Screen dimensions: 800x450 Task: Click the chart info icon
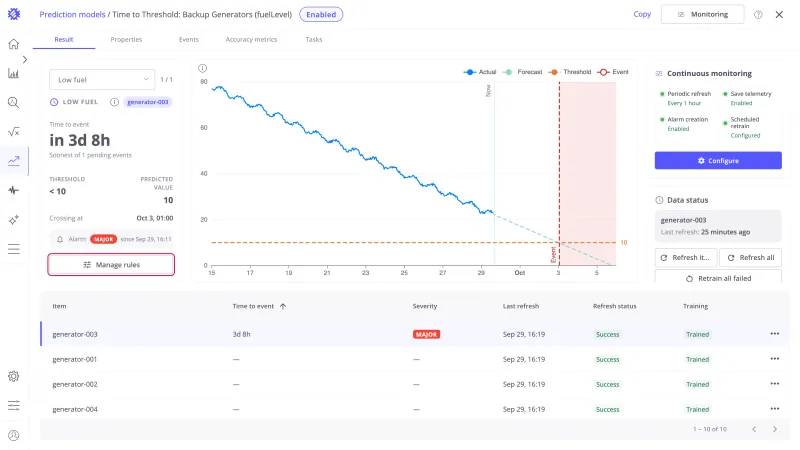pyautogui.click(x=203, y=68)
